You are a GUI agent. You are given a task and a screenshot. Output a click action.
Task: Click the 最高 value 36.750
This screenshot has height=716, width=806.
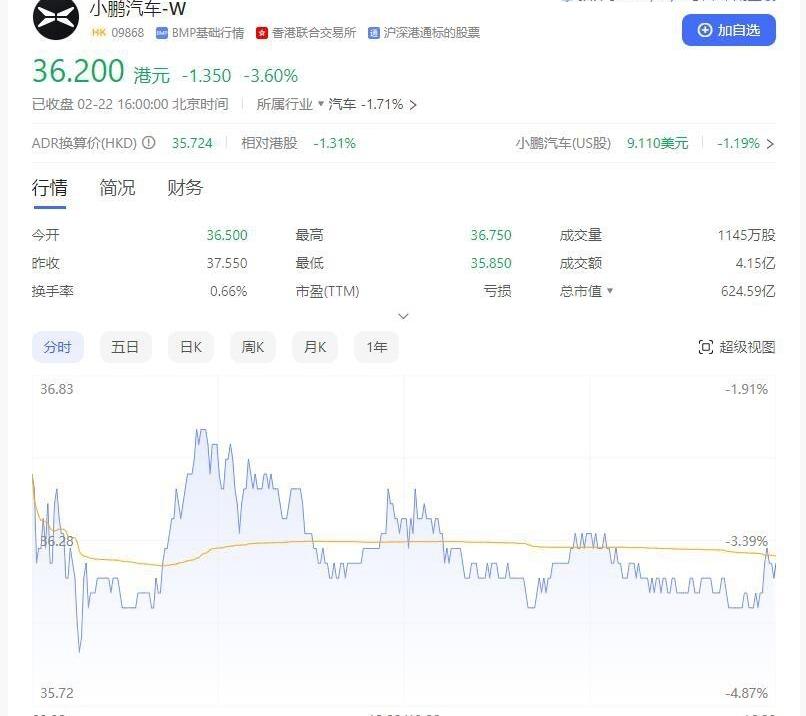pos(491,235)
